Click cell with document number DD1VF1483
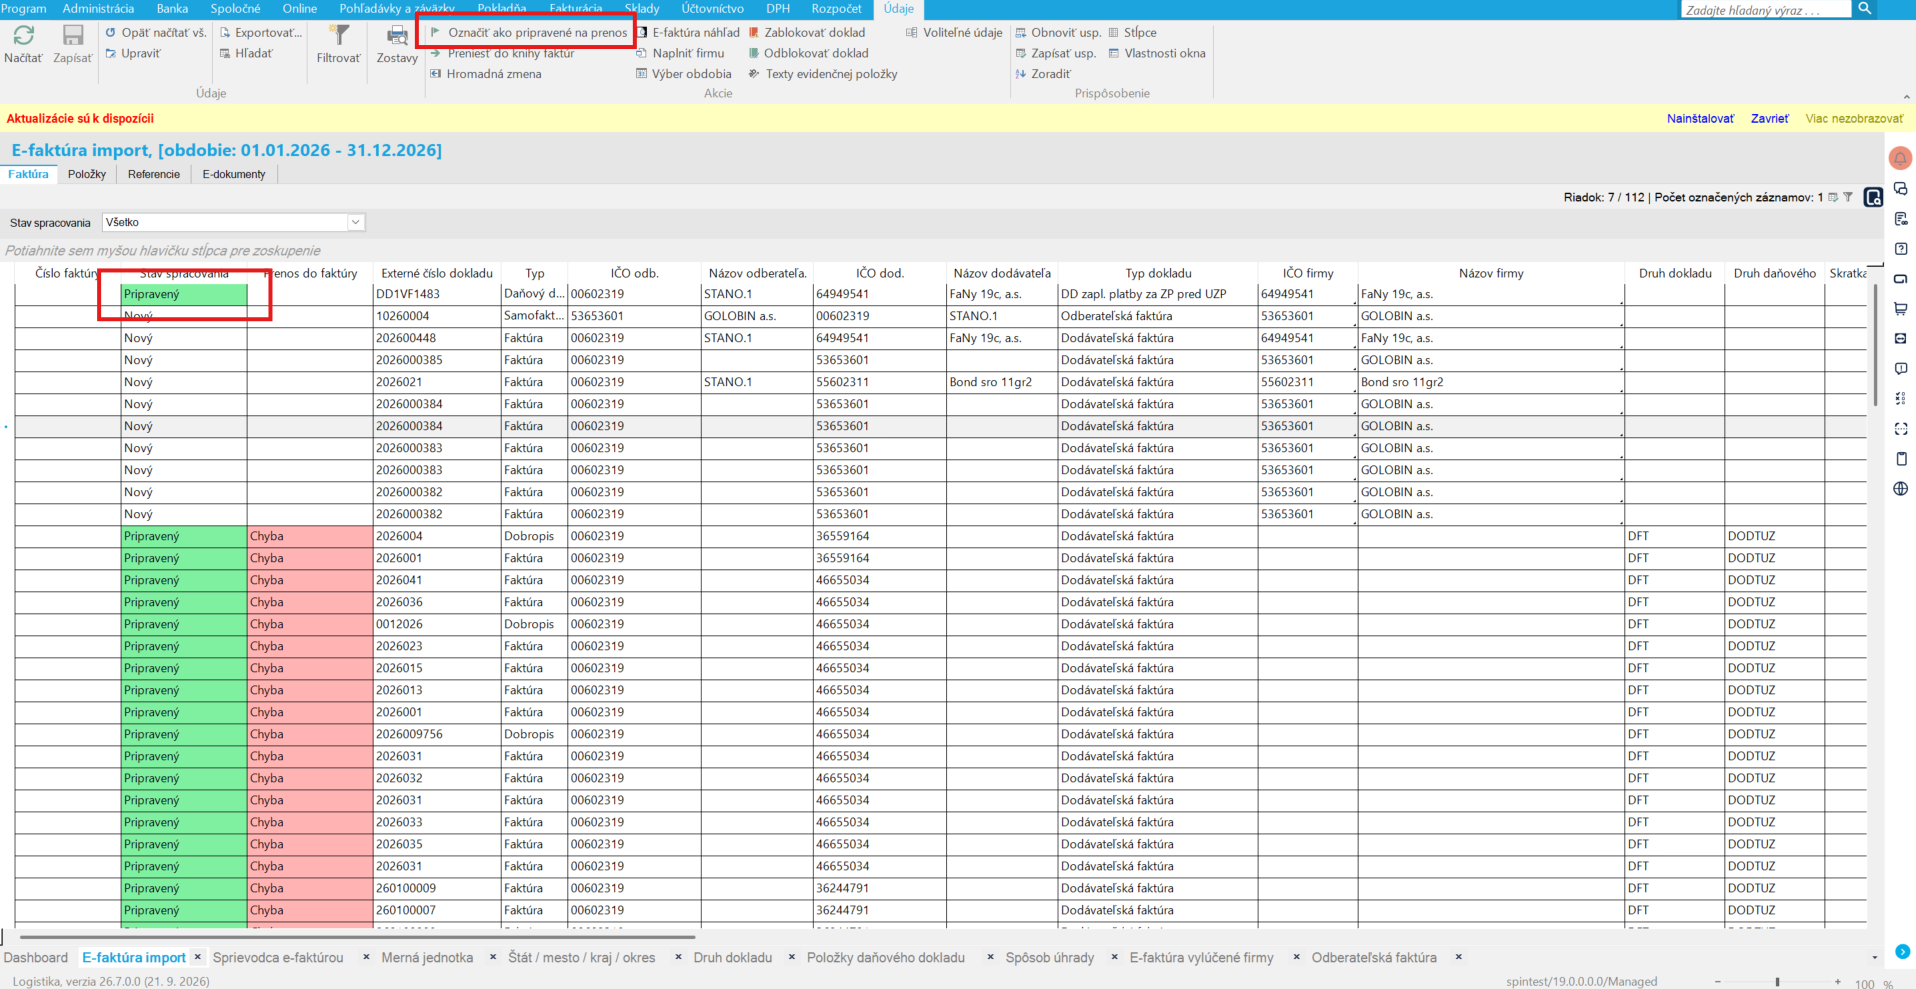1916x989 pixels. (436, 294)
